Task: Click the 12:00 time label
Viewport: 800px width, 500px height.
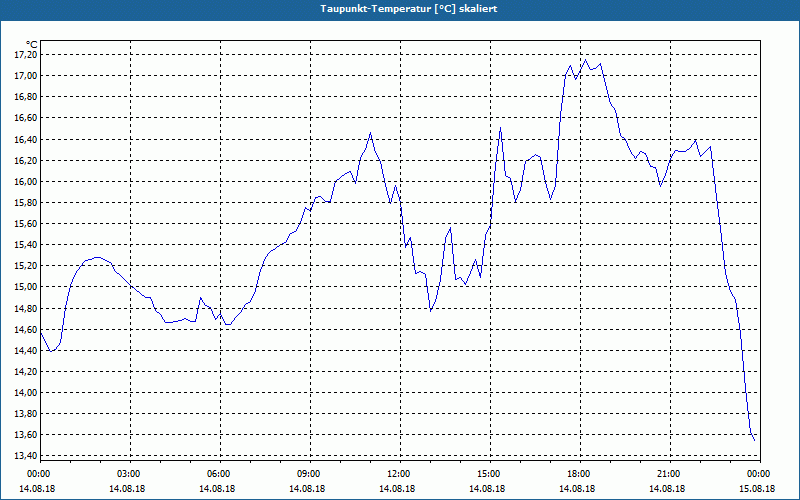Action: pyautogui.click(x=400, y=474)
